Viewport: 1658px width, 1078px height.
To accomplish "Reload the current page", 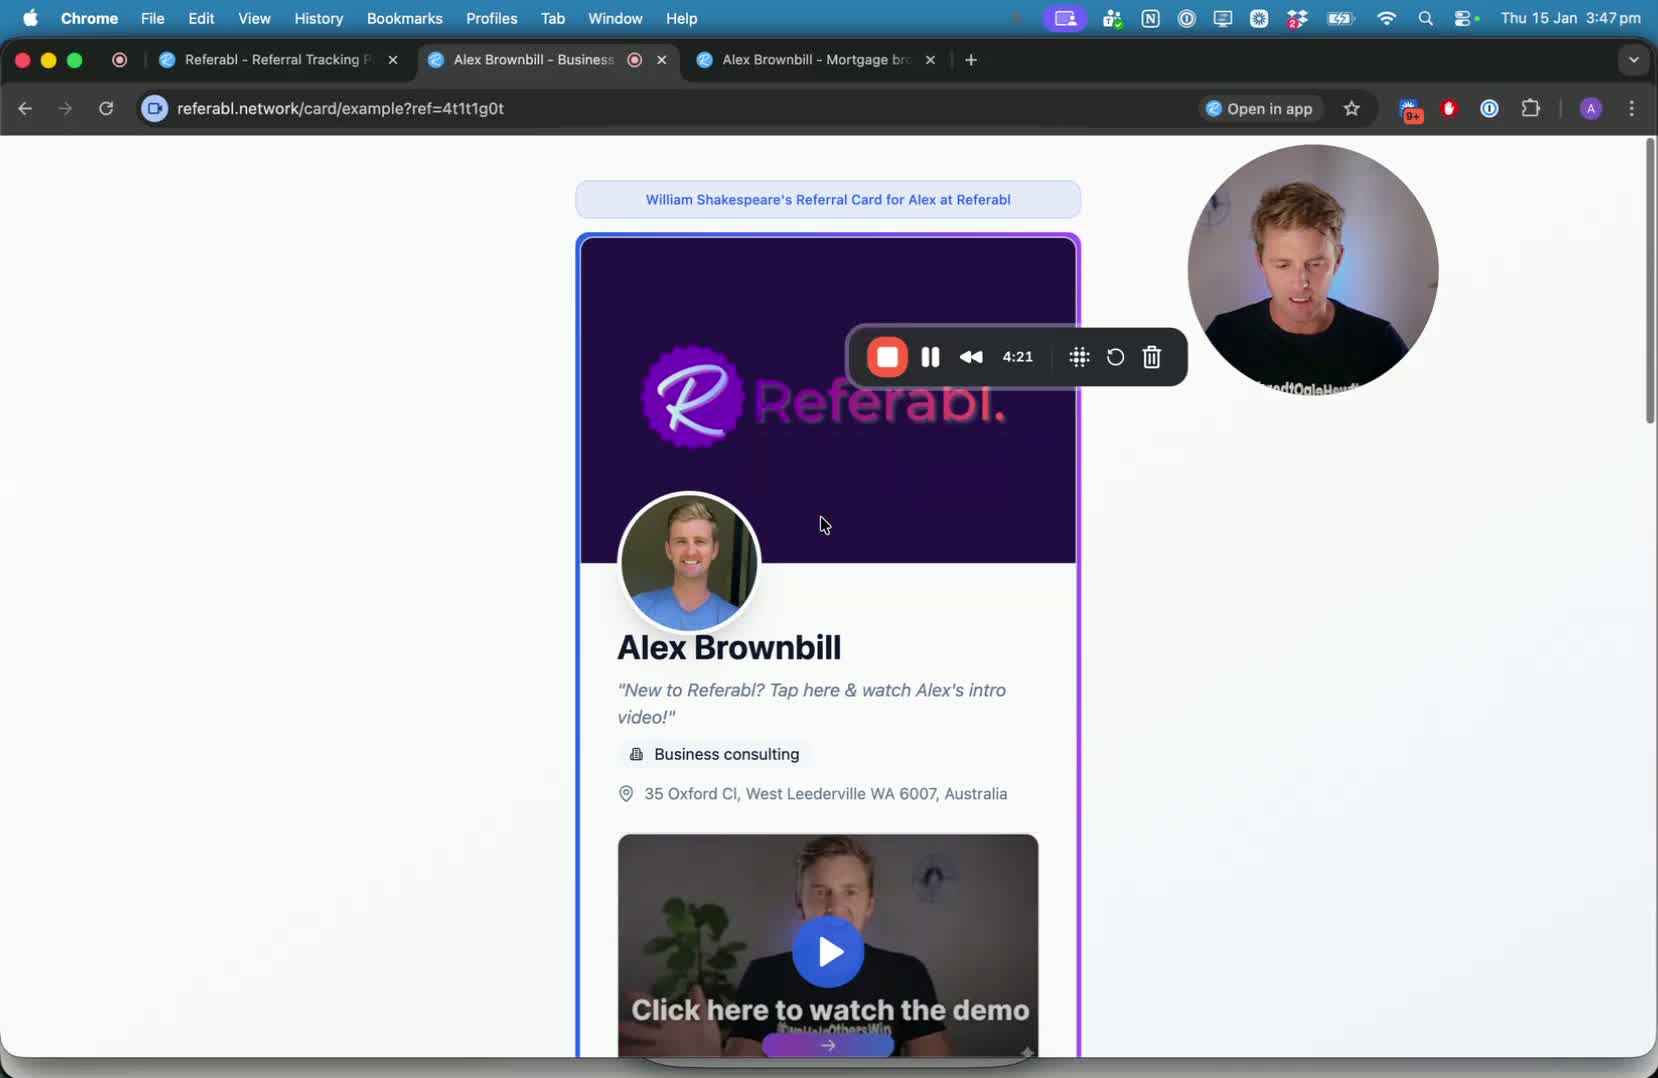I will 106,109.
